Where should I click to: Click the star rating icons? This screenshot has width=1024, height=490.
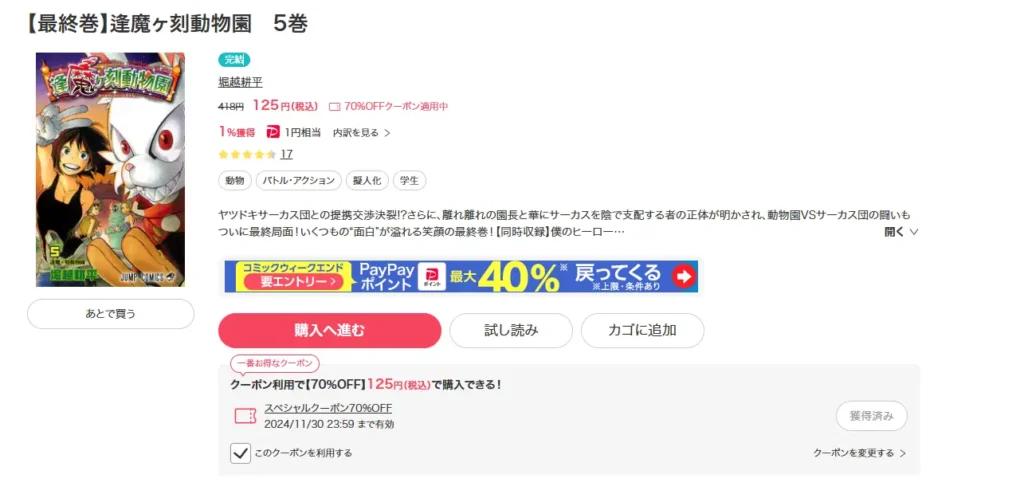[x=247, y=155]
